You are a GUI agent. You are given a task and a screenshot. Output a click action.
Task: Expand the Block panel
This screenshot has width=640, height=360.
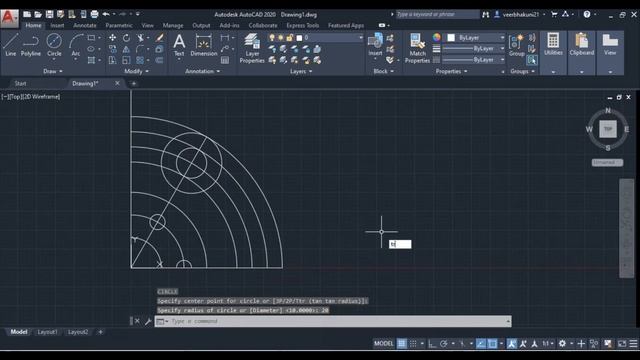[384, 71]
